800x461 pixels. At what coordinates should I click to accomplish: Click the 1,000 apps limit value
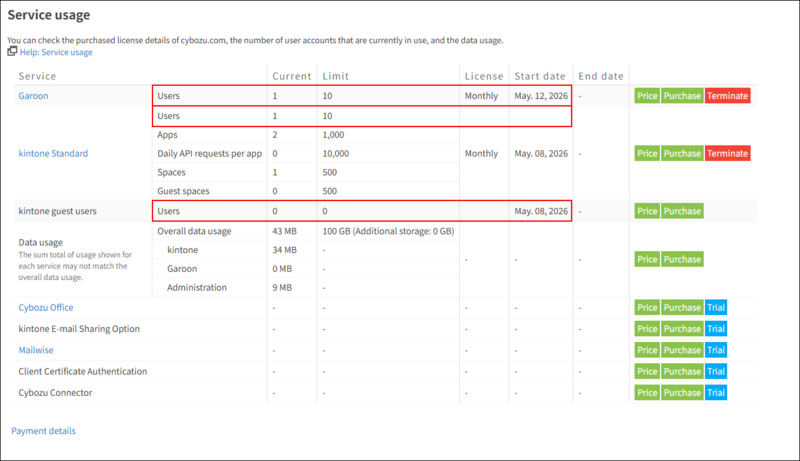[333, 135]
